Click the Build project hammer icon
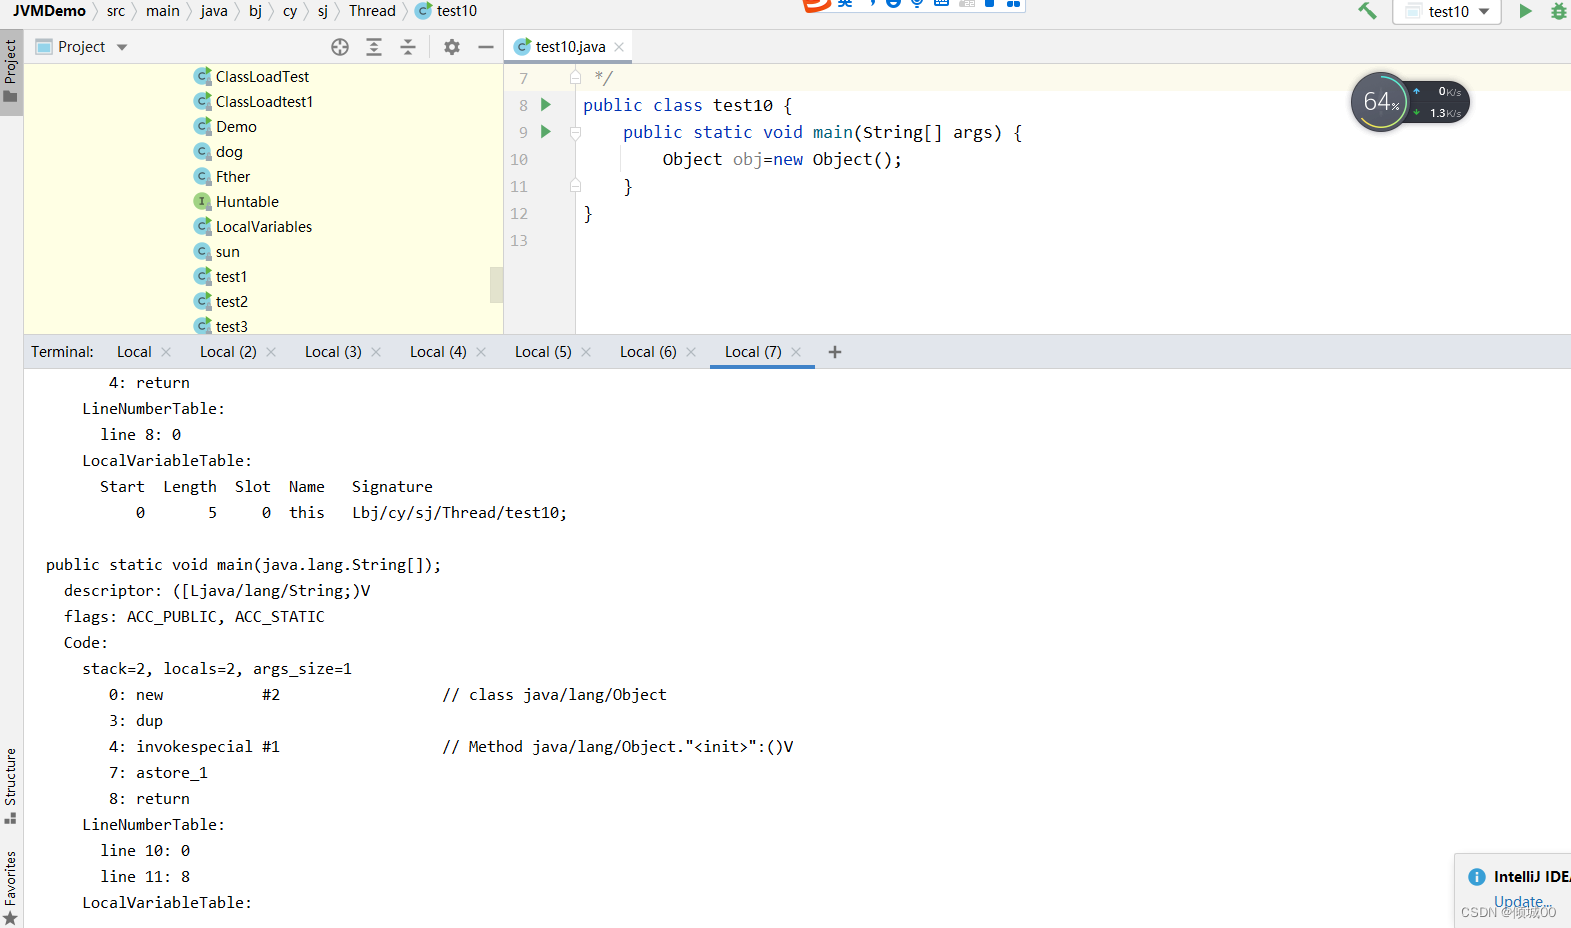The width and height of the screenshot is (1571, 928). (1367, 11)
